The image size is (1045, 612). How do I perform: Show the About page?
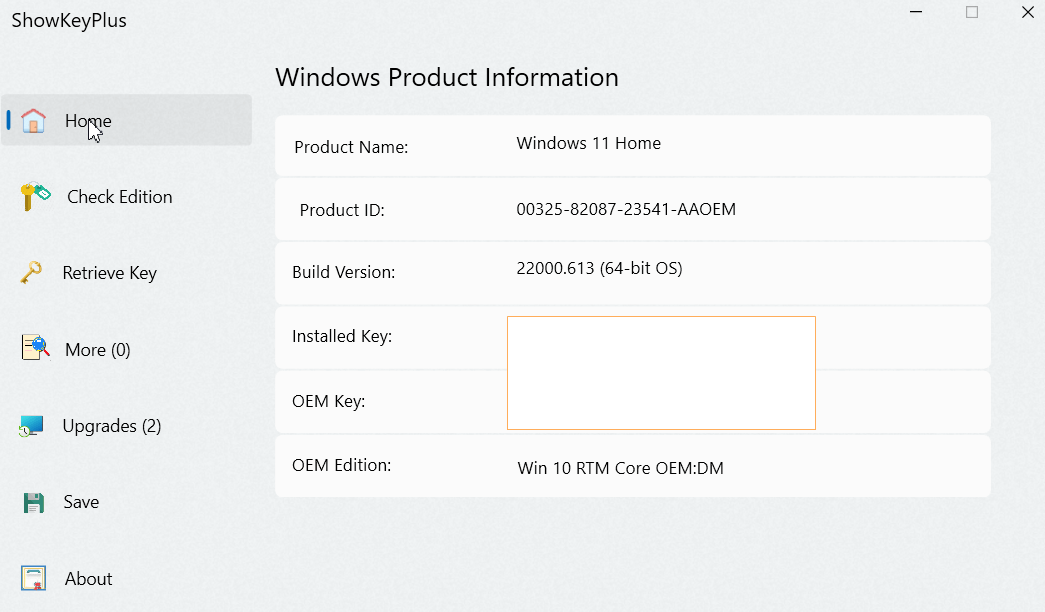(89, 579)
